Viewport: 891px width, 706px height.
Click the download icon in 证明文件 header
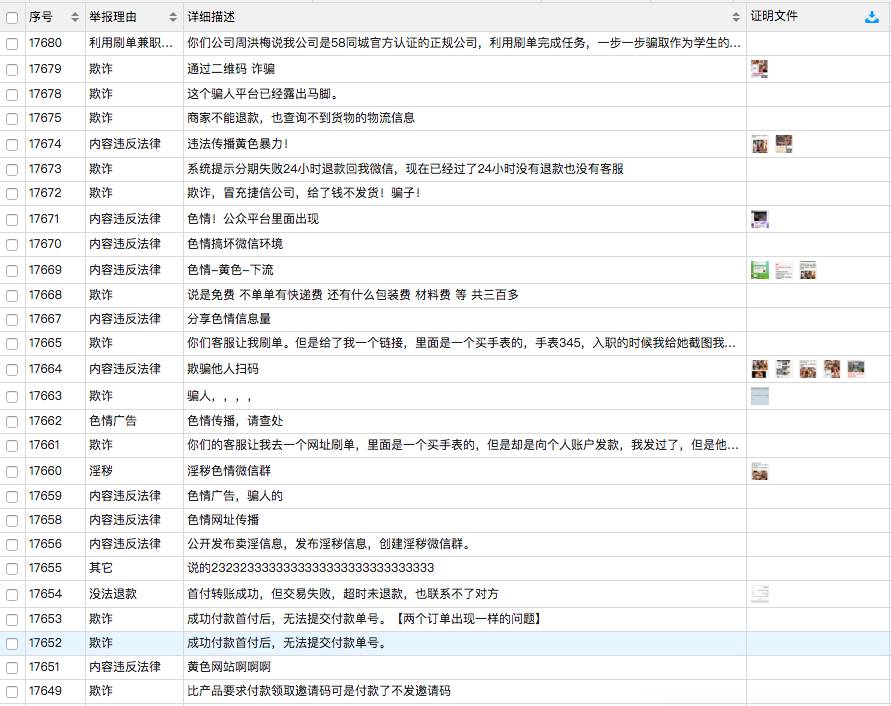tap(872, 17)
